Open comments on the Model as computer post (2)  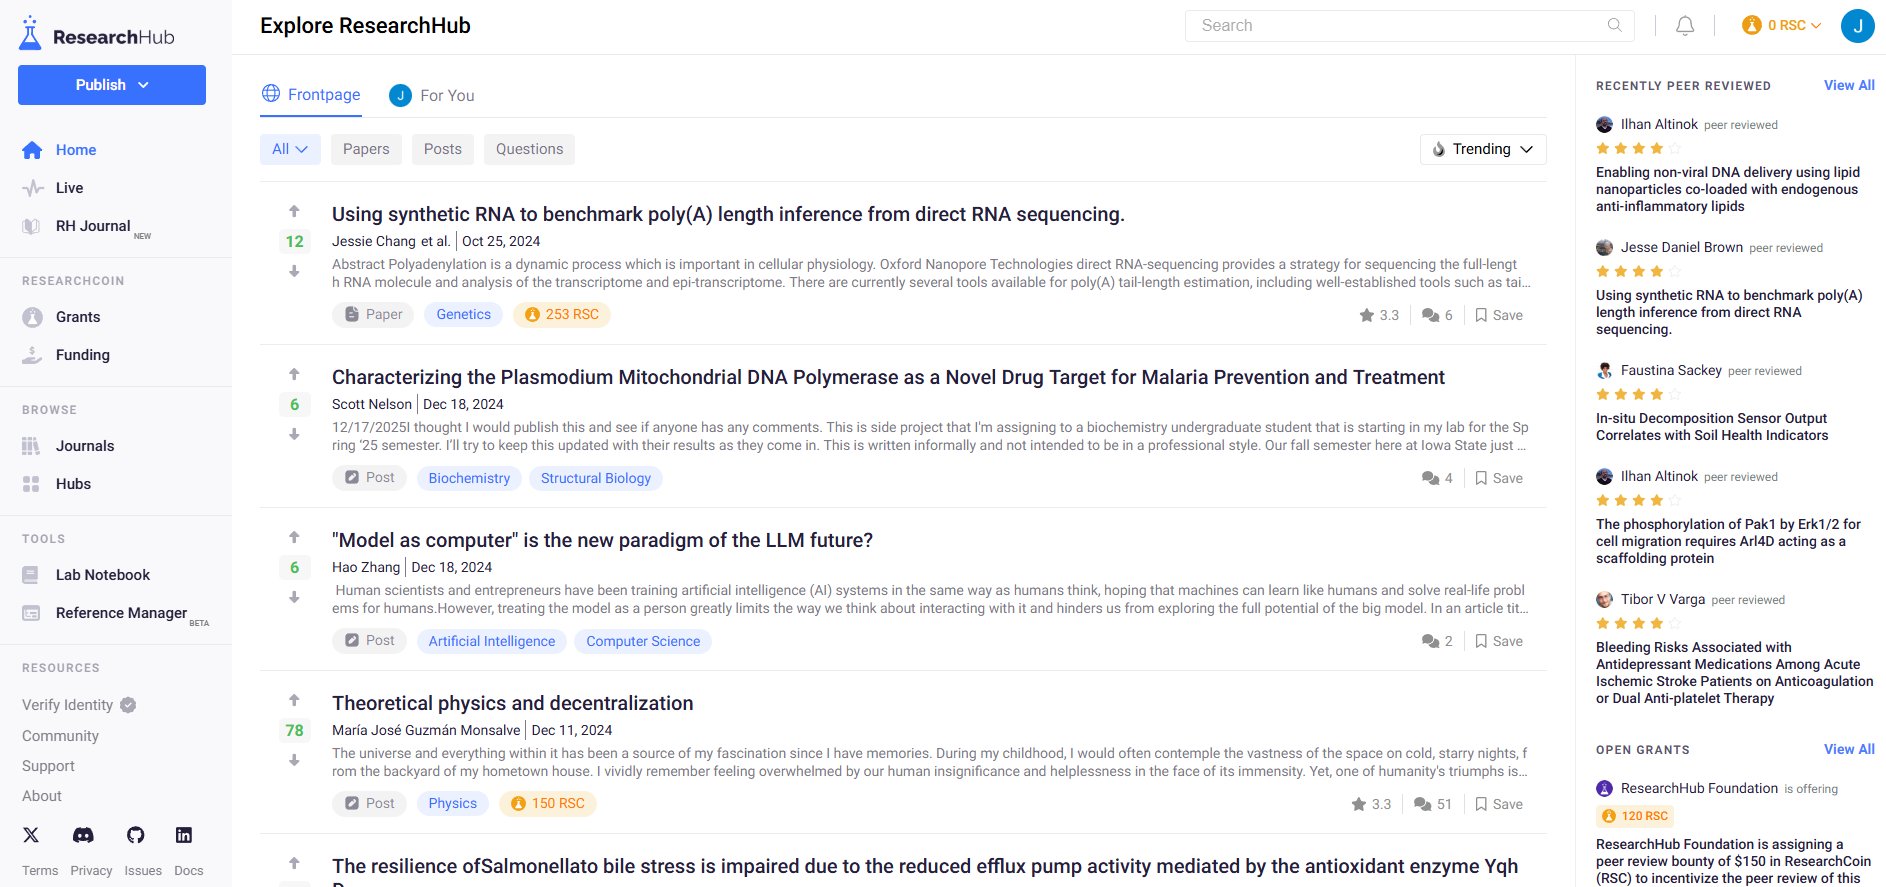click(x=1437, y=641)
